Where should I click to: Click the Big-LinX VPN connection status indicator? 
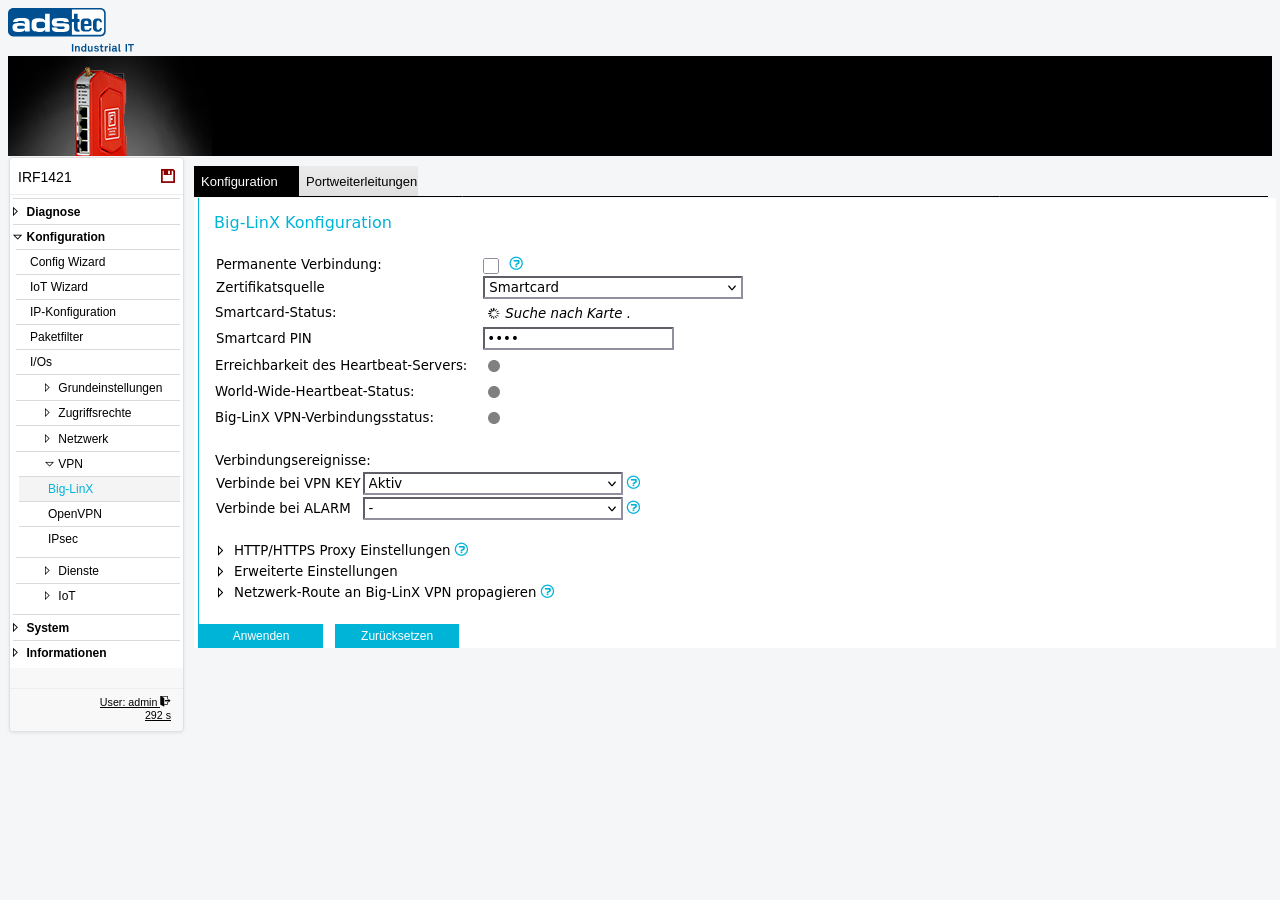click(x=494, y=418)
